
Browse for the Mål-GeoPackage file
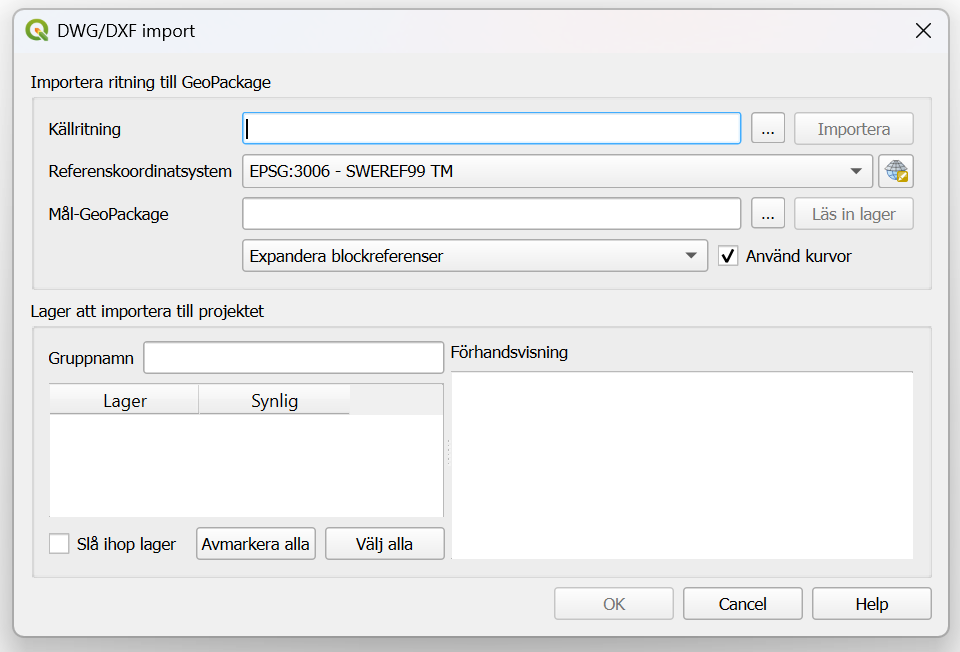coord(768,214)
